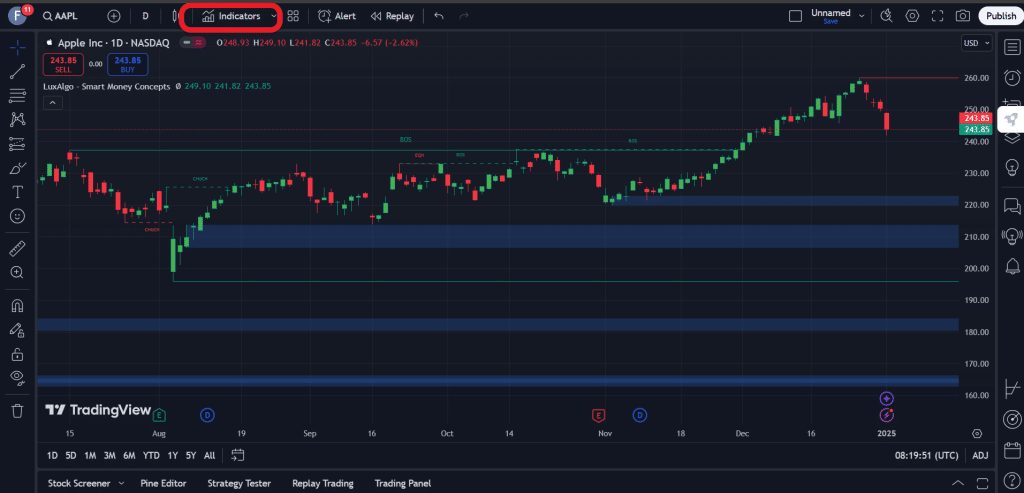Screen dimensions: 1024x493
Task: Collapse the indicator legend arrow
Action: (53, 103)
